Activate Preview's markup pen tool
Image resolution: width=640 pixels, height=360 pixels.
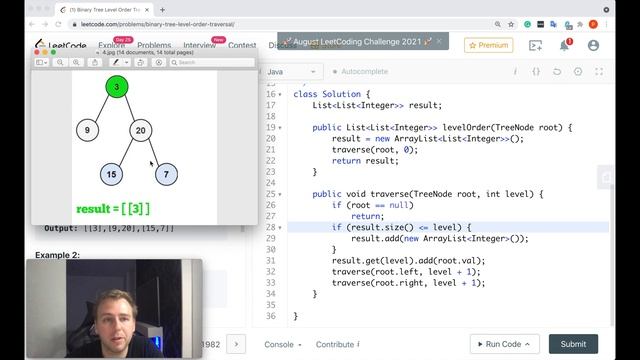116,62
